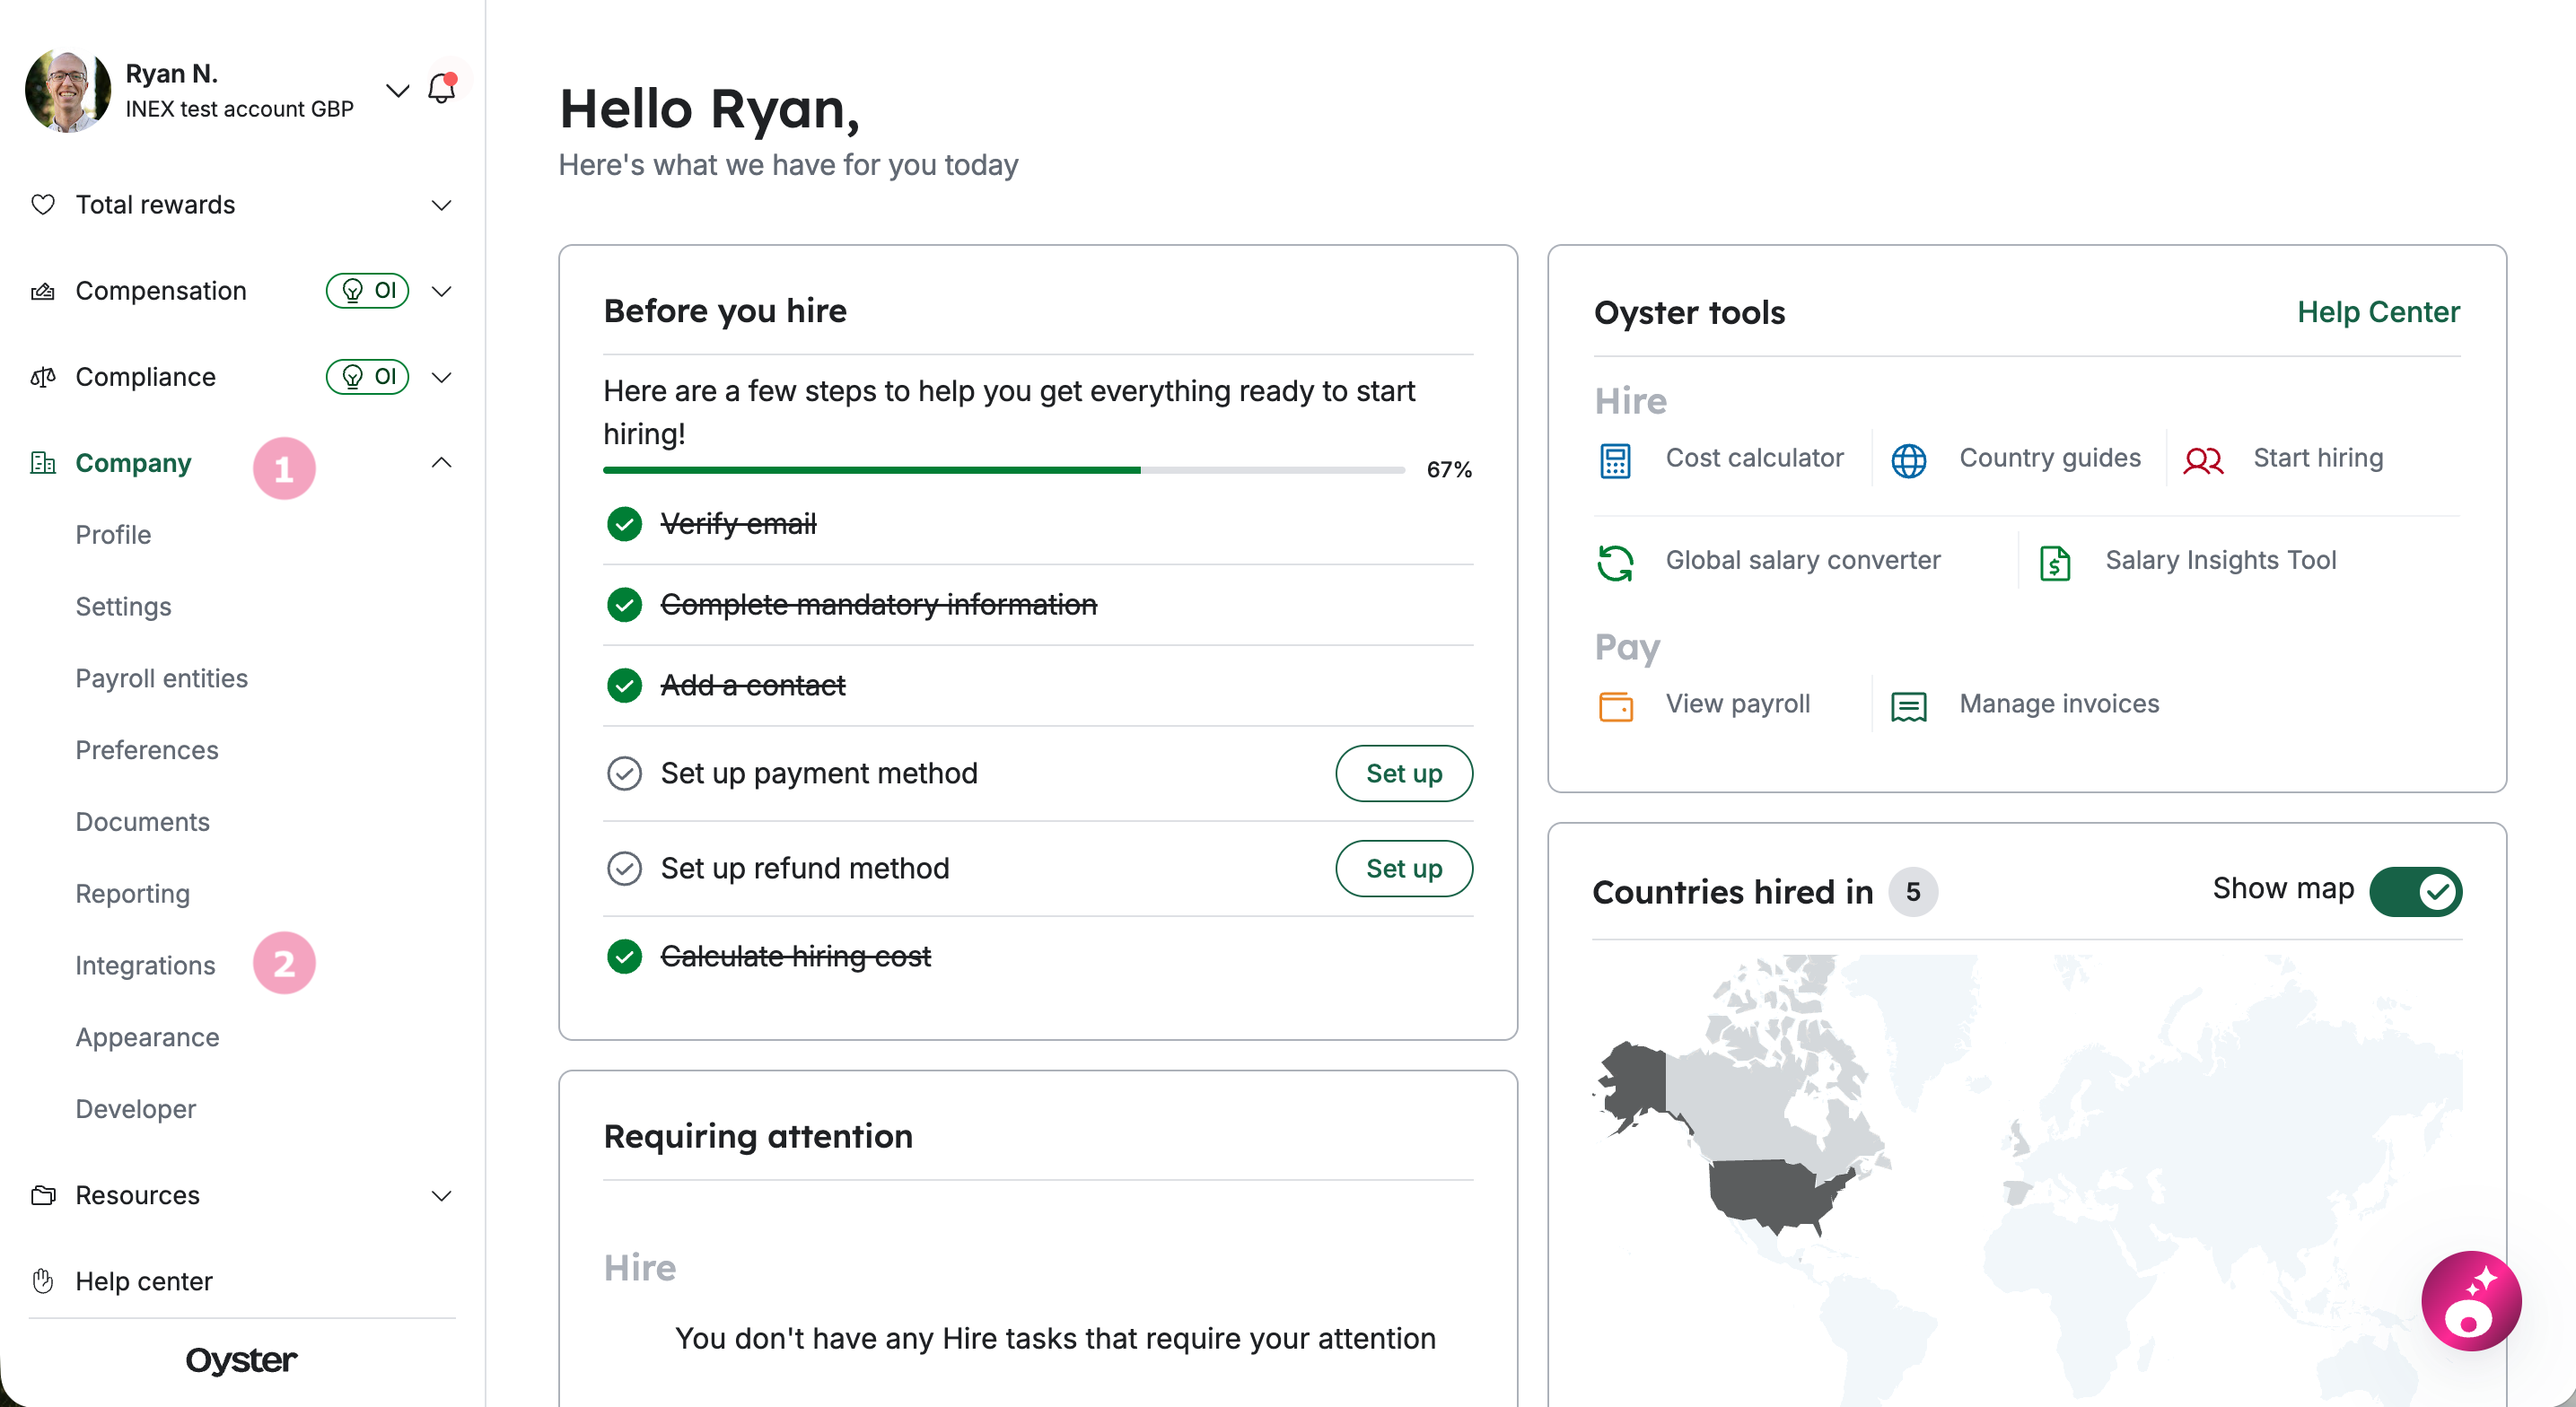Click the Start hiring people icon

click(2202, 460)
